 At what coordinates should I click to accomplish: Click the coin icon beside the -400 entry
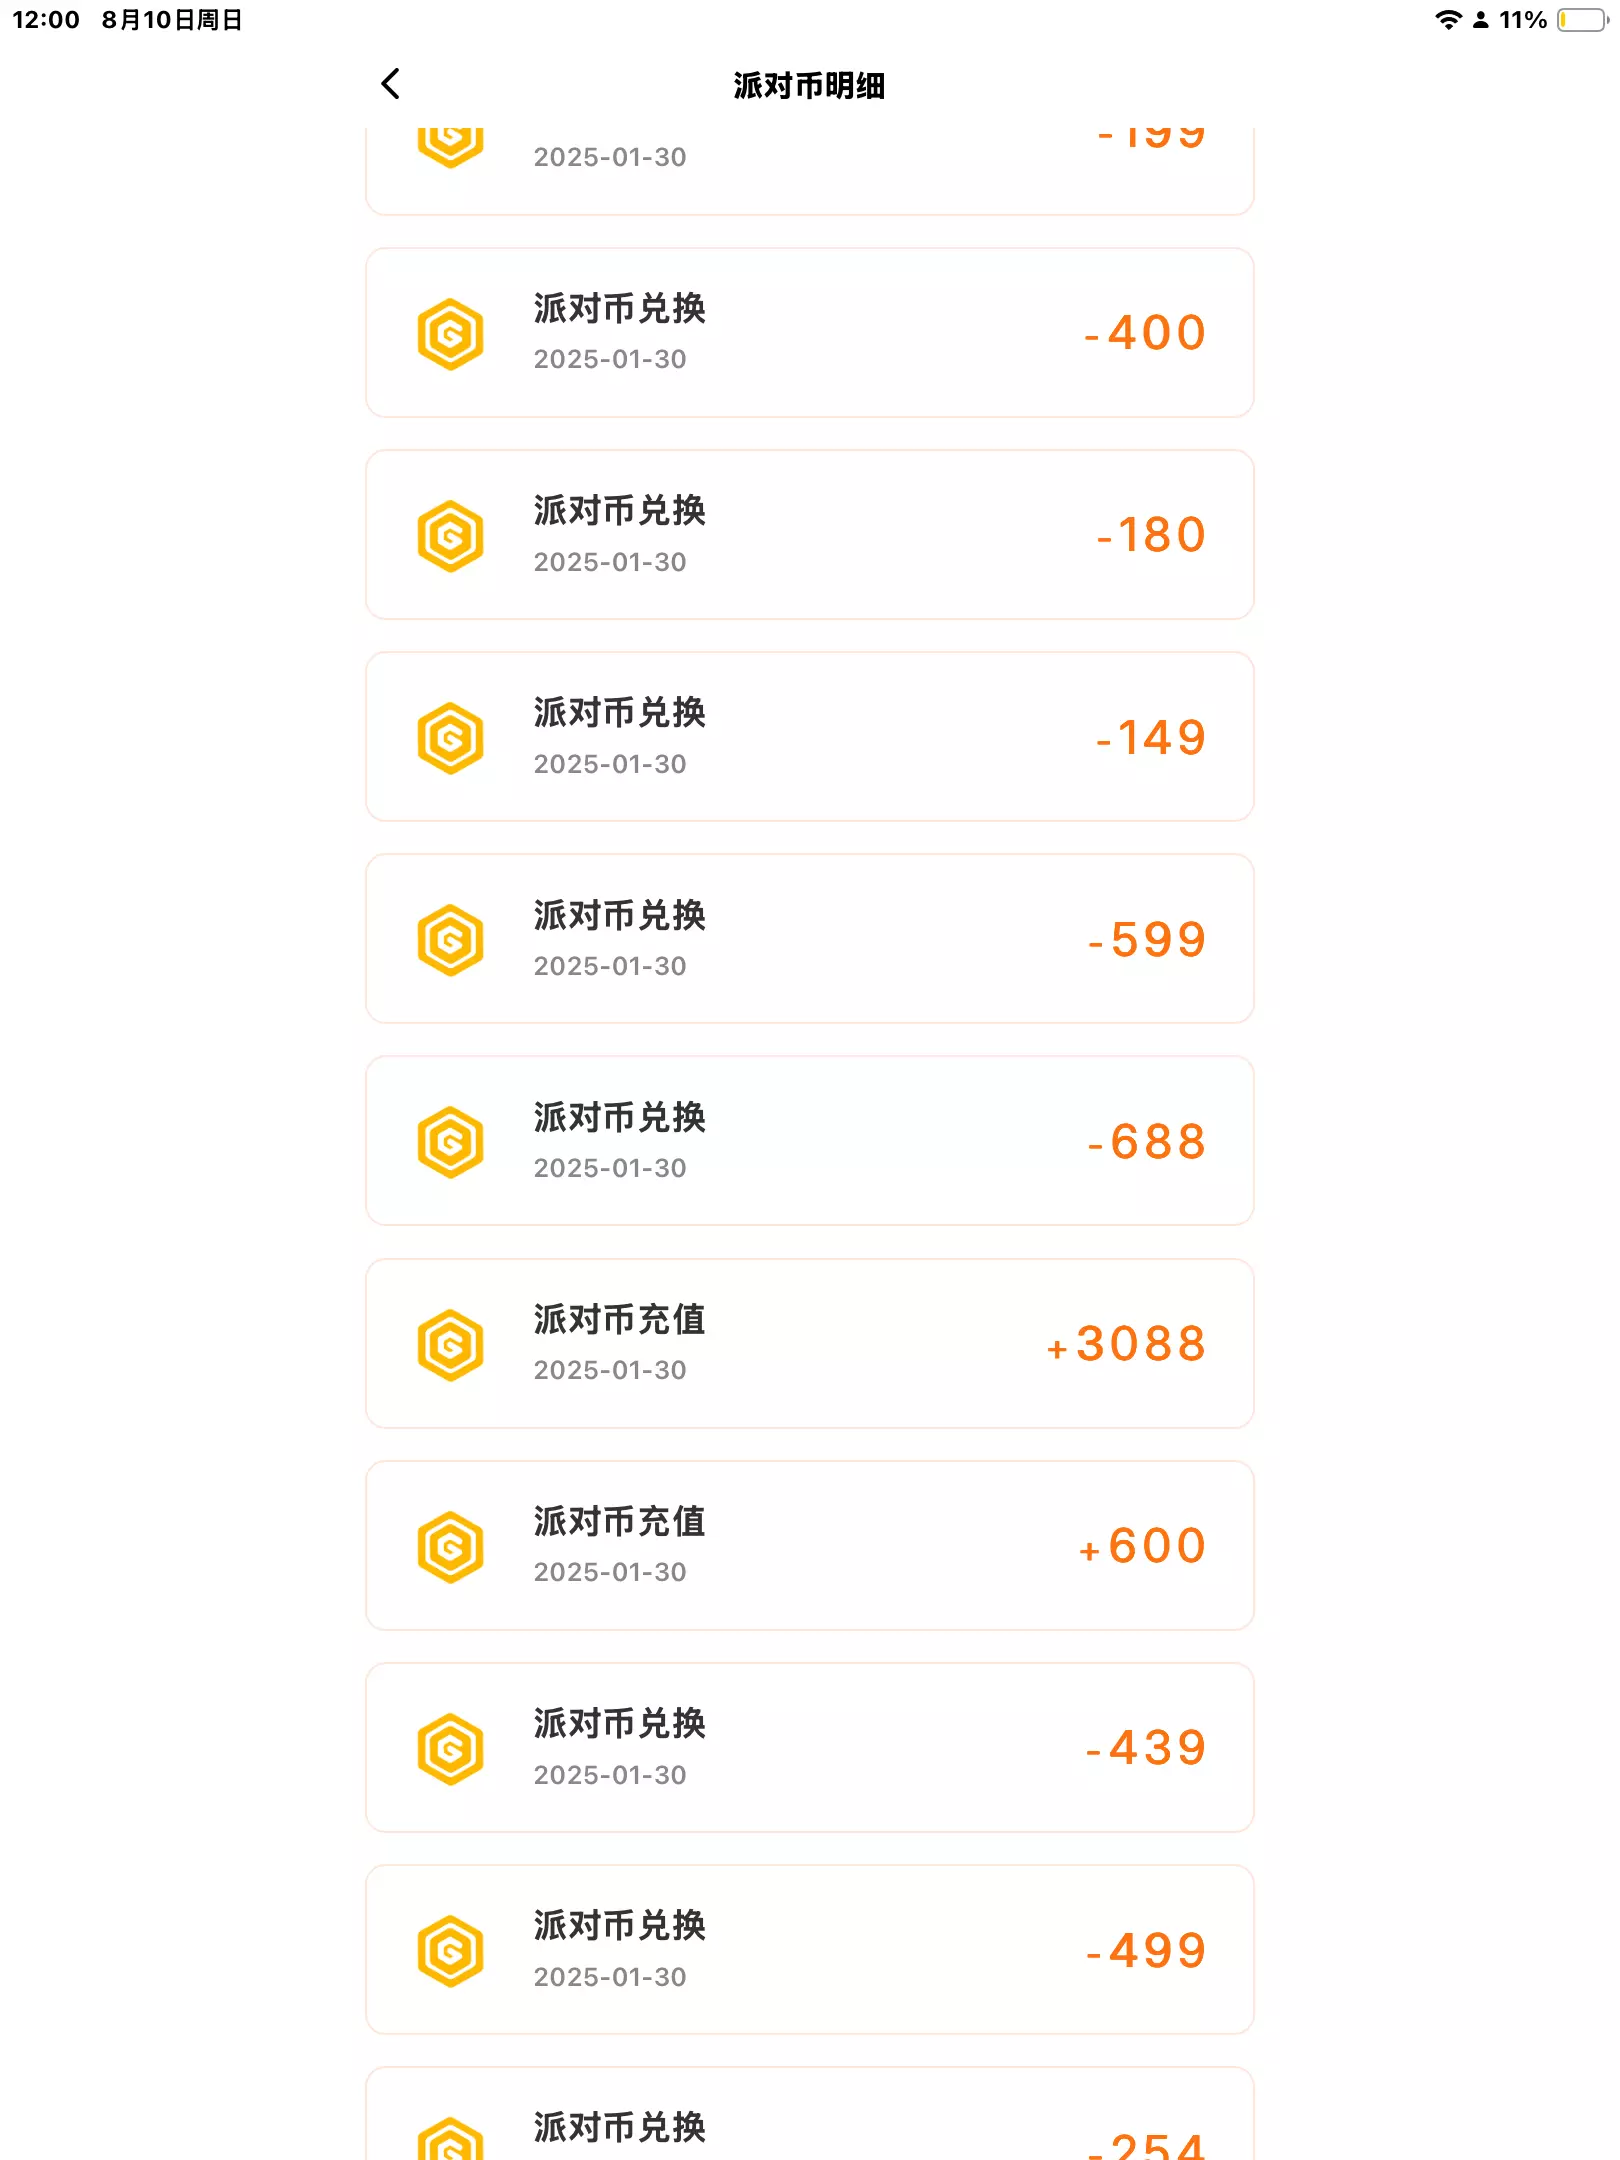[450, 334]
